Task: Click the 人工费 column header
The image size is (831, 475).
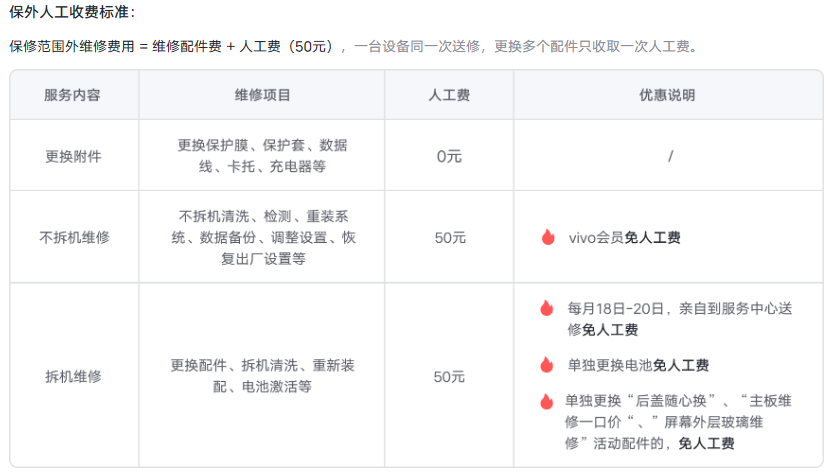Action: click(x=449, y=95)
